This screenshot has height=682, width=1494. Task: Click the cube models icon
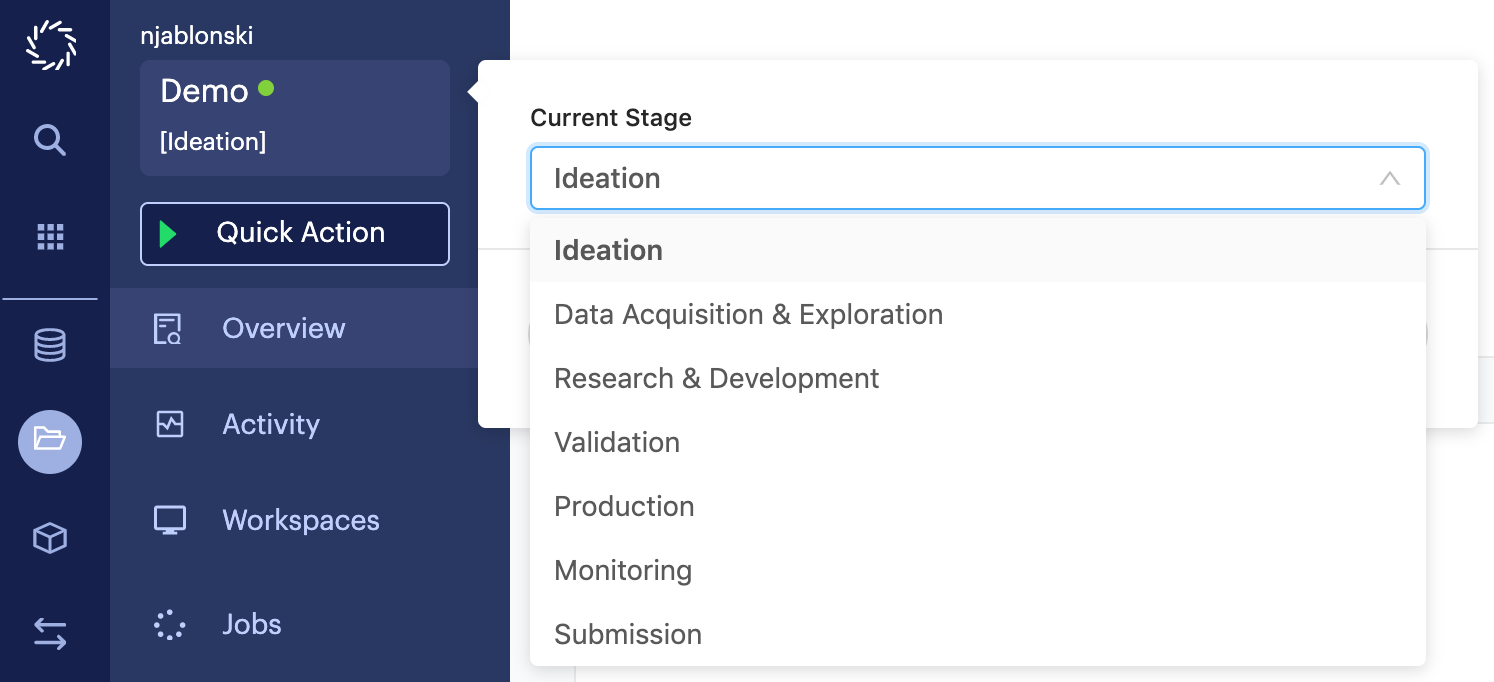pos(50,539)
